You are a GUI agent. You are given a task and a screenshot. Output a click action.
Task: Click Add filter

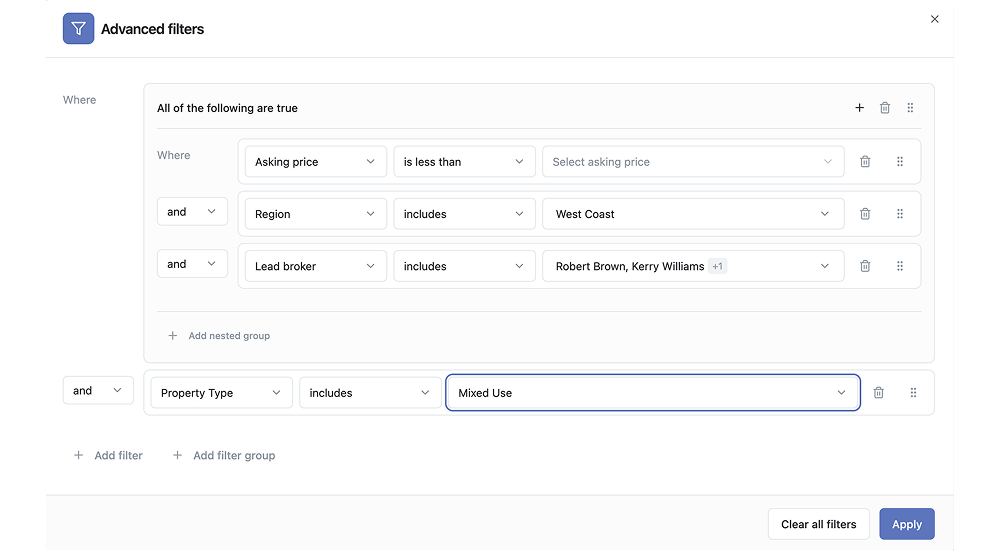[x=109, y=456]
